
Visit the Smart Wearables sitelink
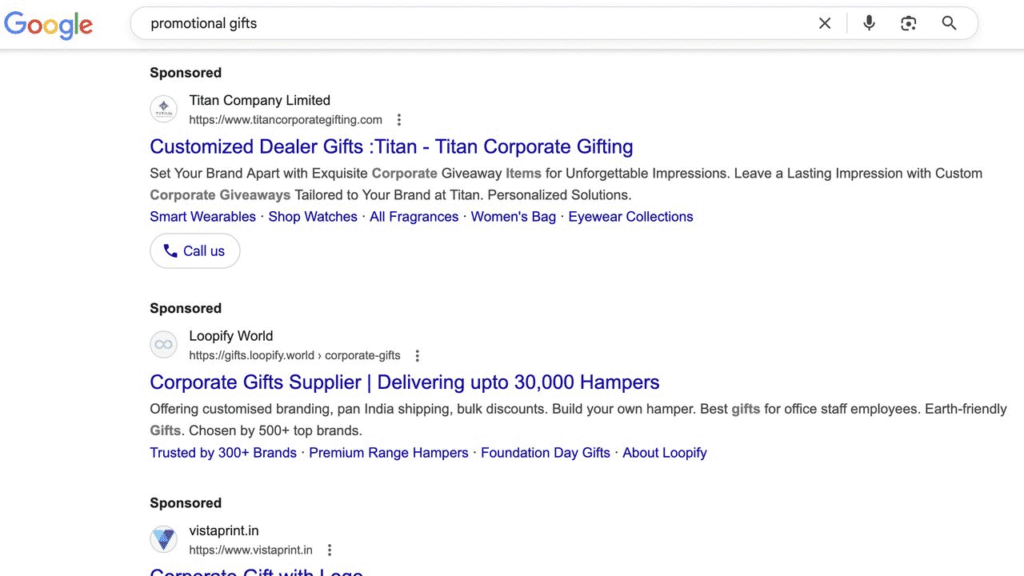tap(202, 216)
